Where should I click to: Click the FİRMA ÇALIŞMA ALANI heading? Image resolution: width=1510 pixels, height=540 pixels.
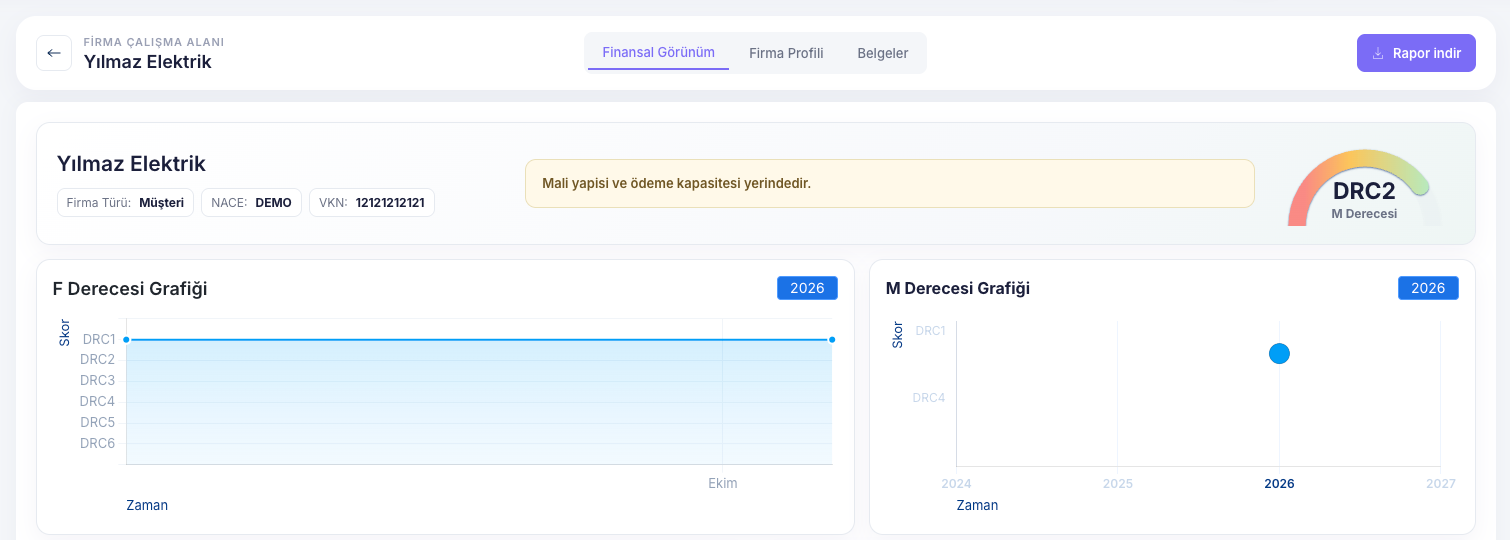click(154, 42)
